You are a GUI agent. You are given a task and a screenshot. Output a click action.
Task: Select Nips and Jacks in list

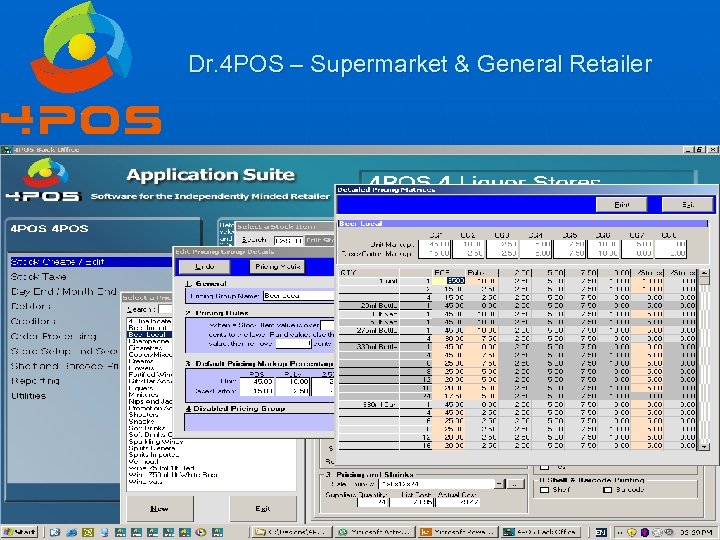(150, 401)
